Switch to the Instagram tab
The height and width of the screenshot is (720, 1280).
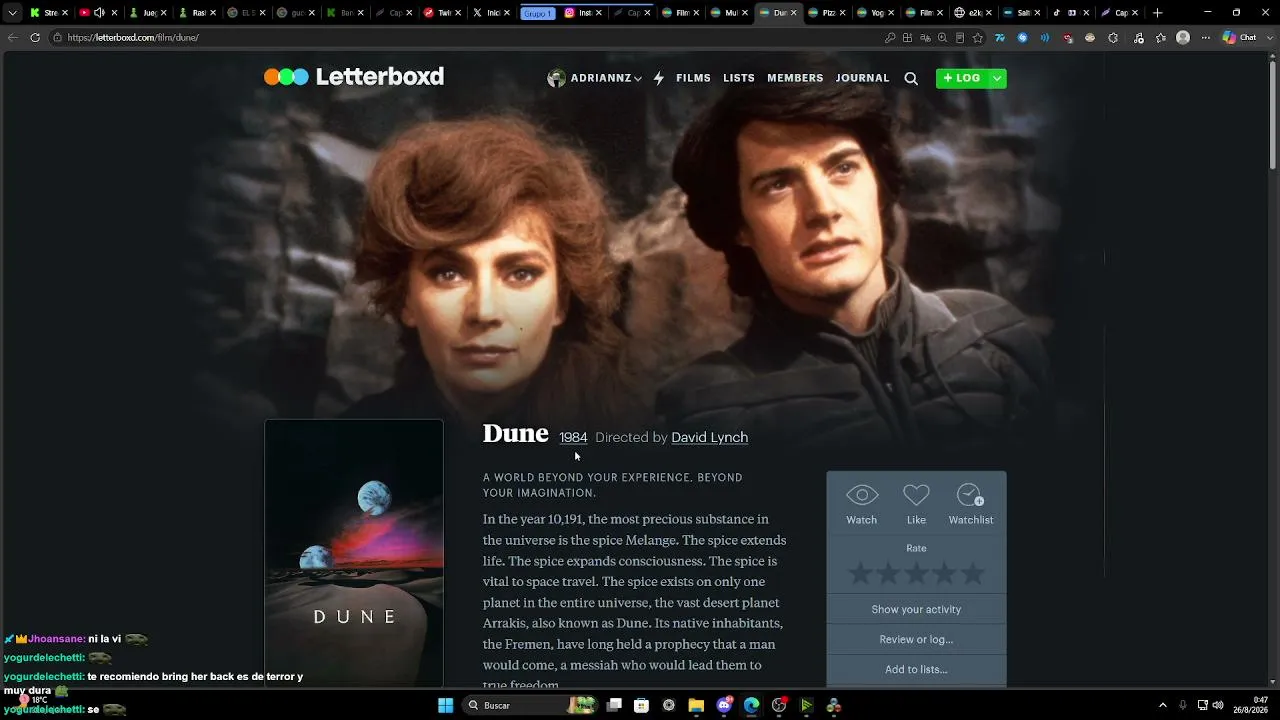582,13
